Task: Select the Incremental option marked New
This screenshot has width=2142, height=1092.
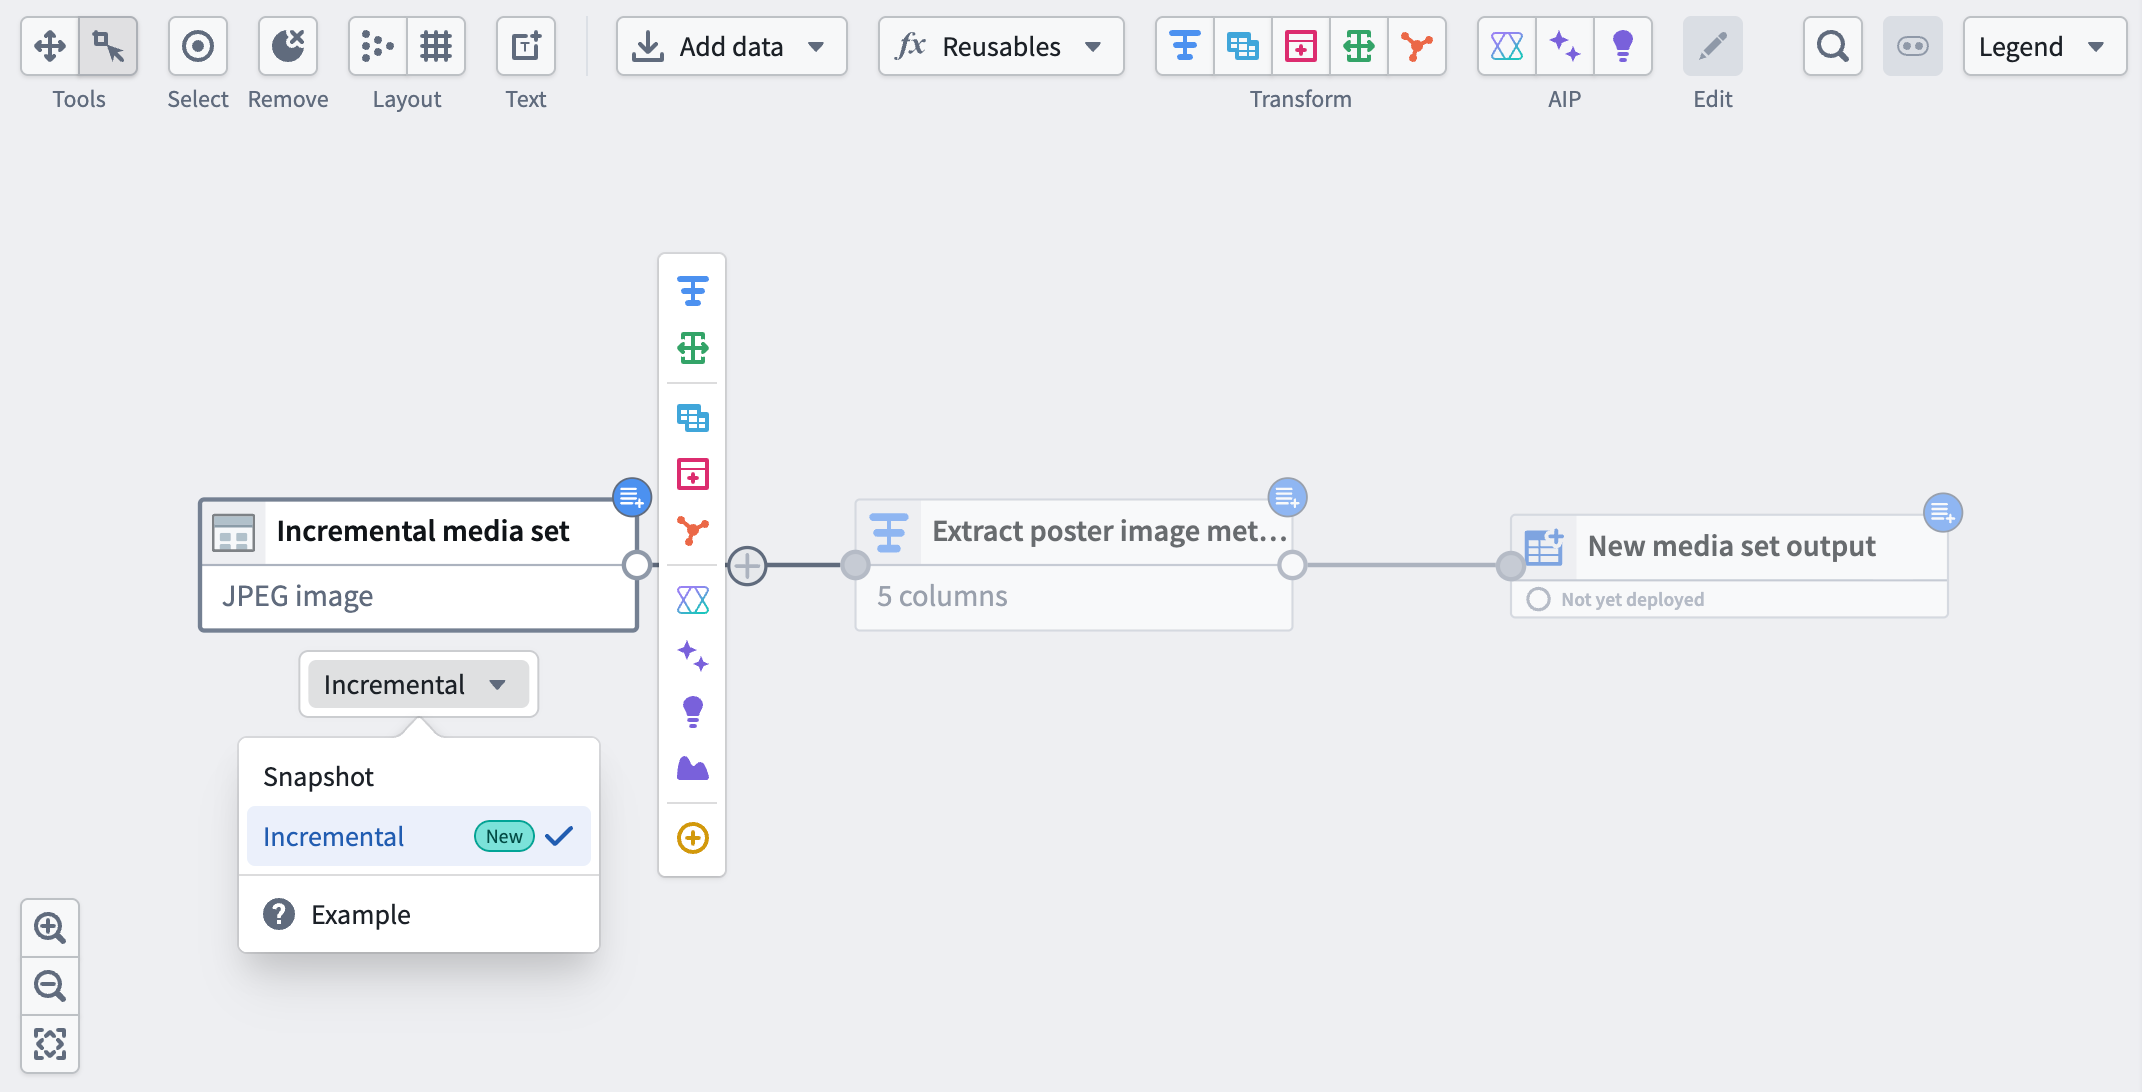Action: (x=334, y=836)
